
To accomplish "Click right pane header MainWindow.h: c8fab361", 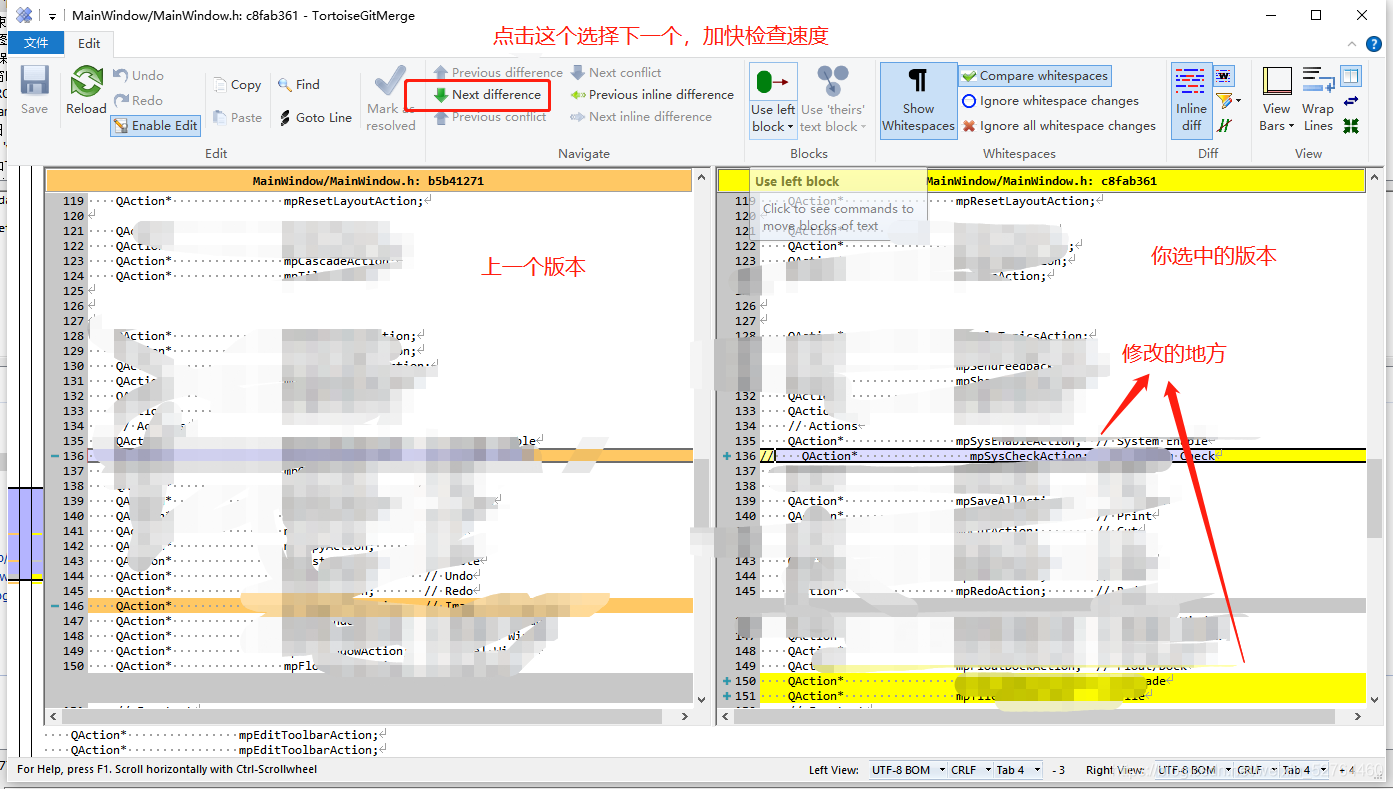I will [1041, 181].
